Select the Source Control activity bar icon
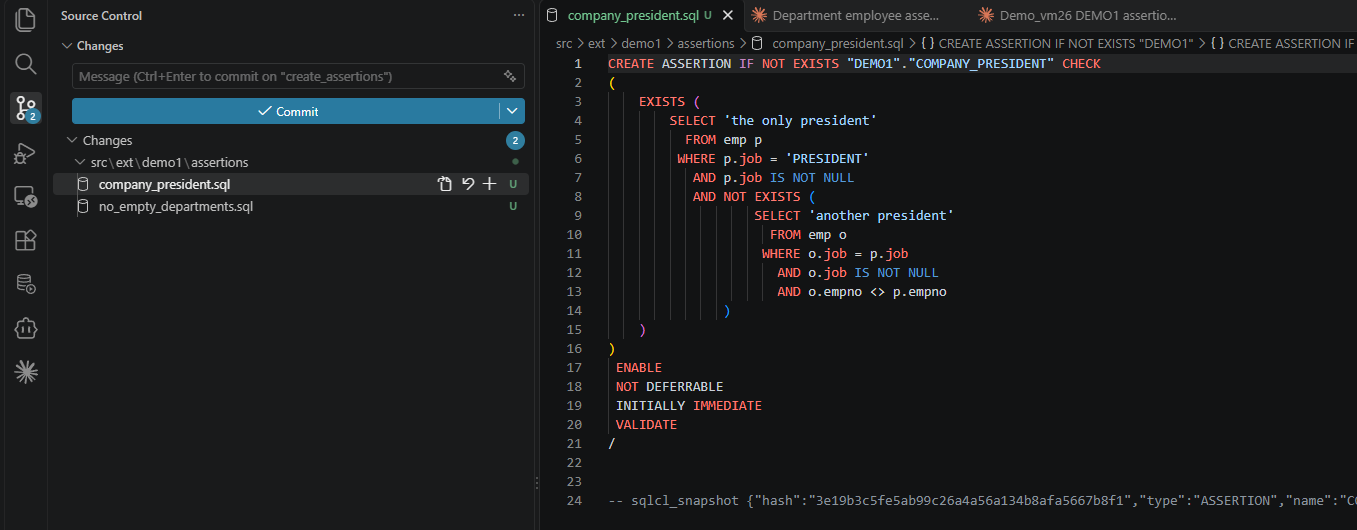The height and width of the screenshot is (530, 1357). coord(26,108)
